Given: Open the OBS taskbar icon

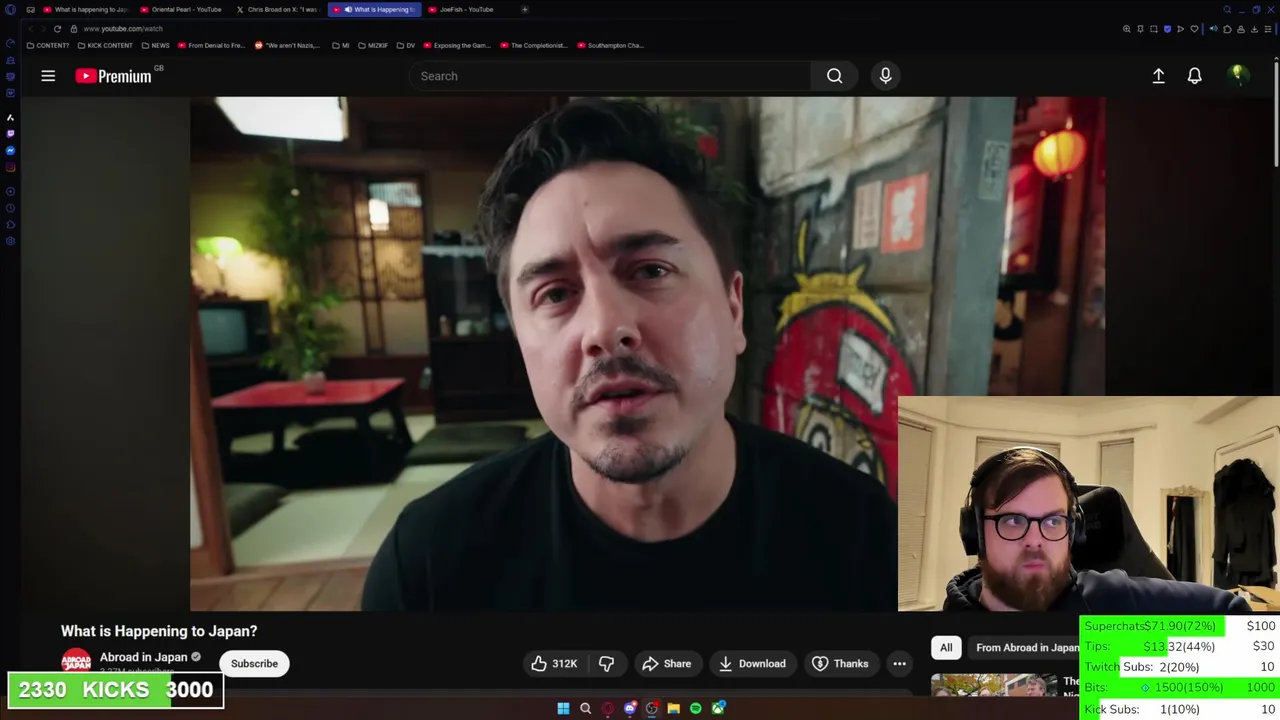Looking at the screenshot, I should 652,708.
